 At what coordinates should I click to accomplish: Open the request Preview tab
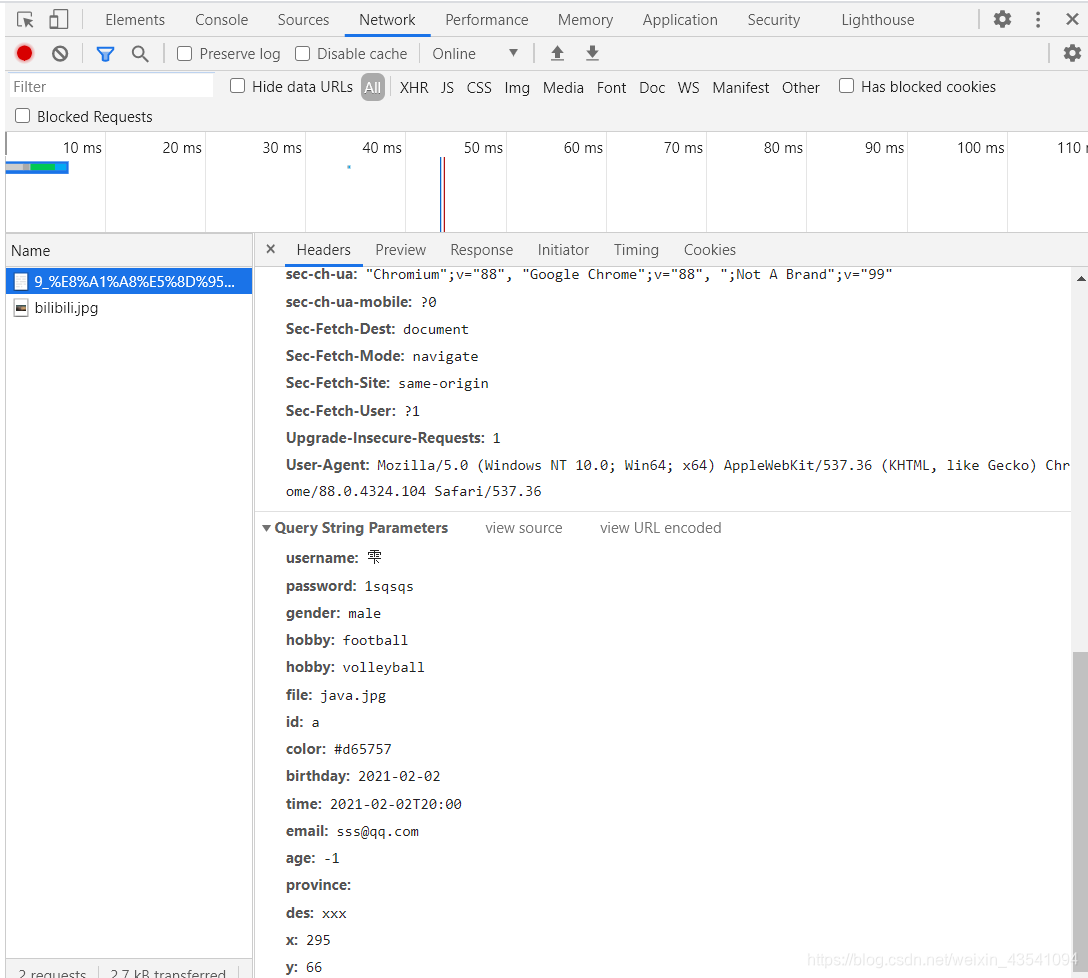400,250
